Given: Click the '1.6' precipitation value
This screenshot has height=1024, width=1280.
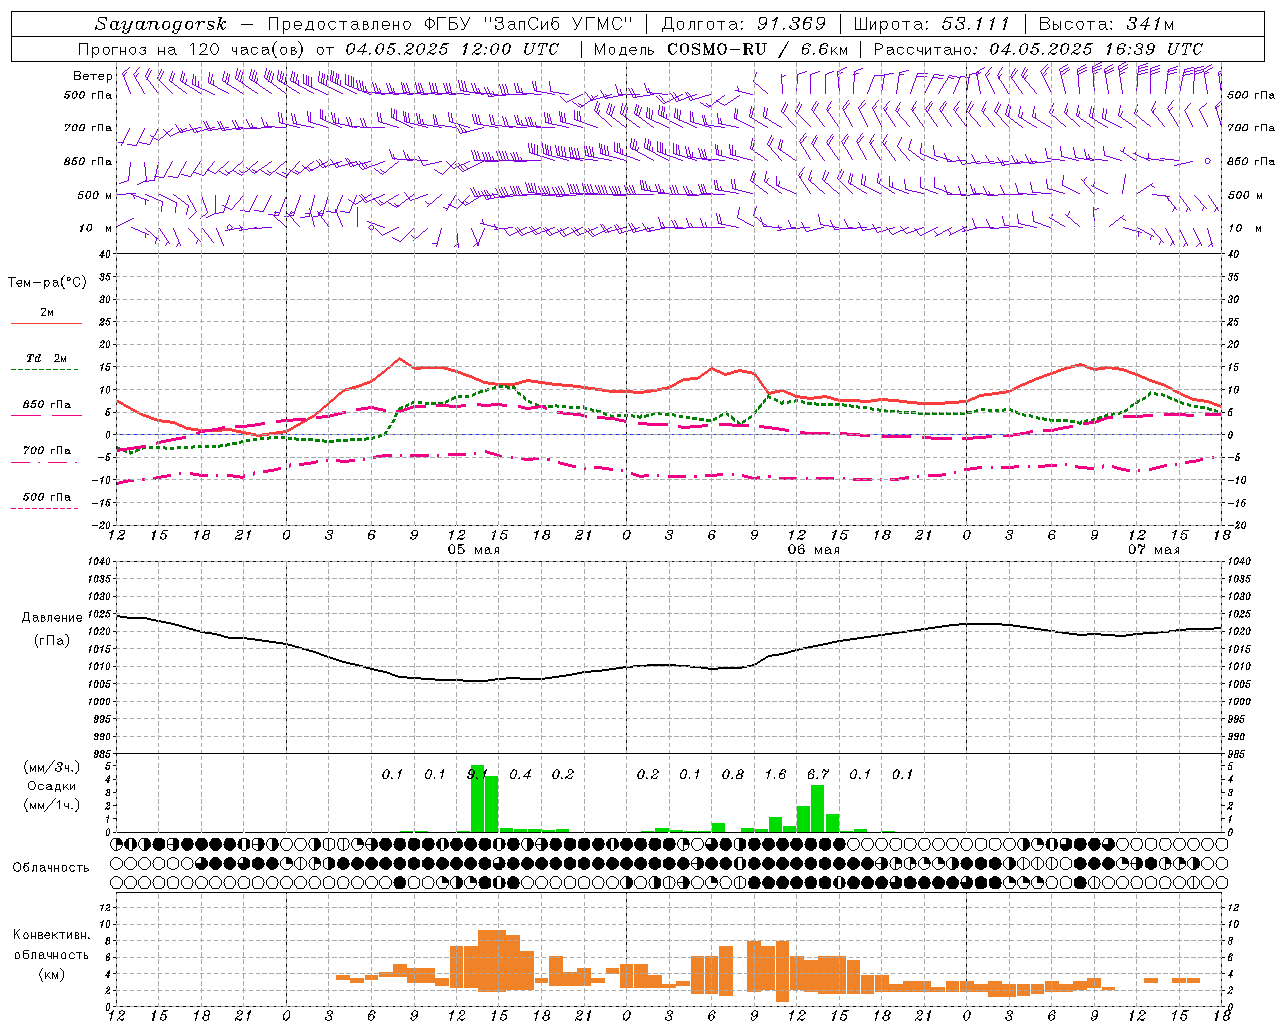Looking at the screenshot, I should coord(775,774).
